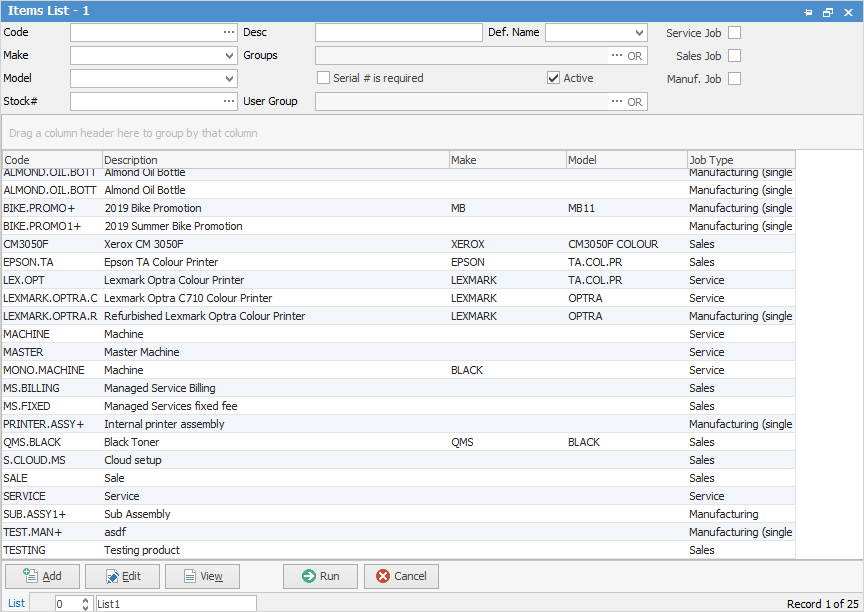Expand the Def. Name dropdown
The height and width of the screenshot is (612, 864).
pyautogui.click(x=639, y=33)
